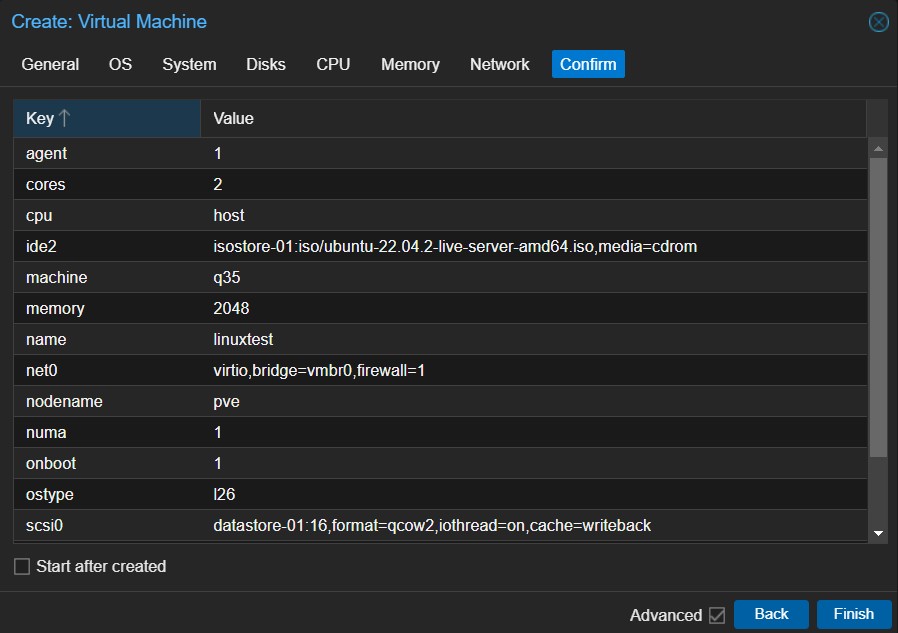Open the OS tab
This screenshot has width=898, height=633.
[120, 64]
